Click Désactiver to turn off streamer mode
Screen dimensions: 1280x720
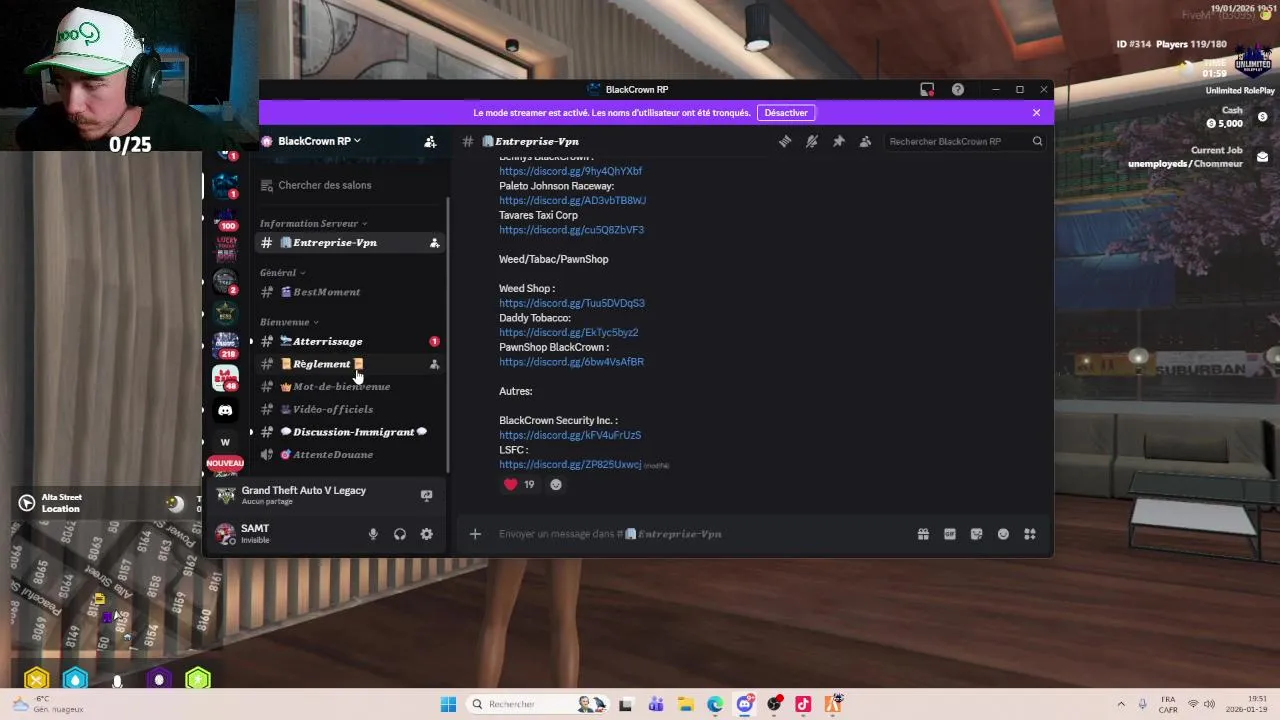[x=786, y=113]
